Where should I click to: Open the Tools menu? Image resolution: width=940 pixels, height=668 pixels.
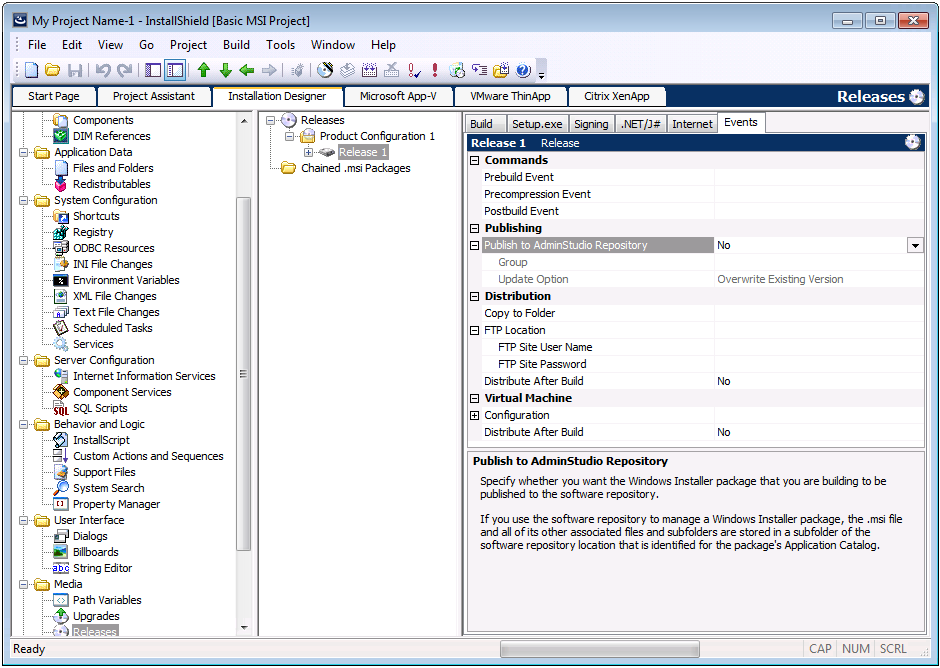(280, 44)
